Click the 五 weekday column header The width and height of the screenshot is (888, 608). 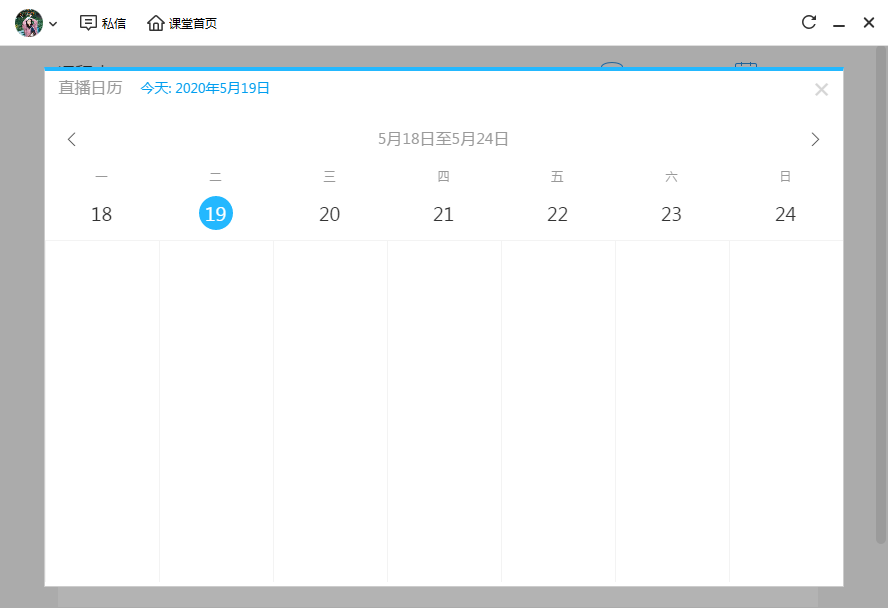(557, 176)
